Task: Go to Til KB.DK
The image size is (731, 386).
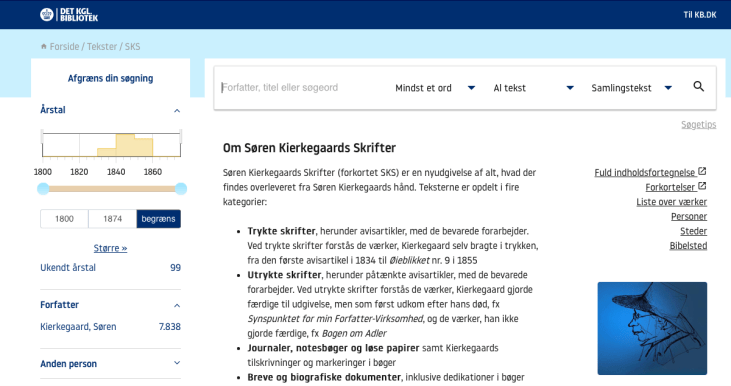Action: tap(700, 14)
